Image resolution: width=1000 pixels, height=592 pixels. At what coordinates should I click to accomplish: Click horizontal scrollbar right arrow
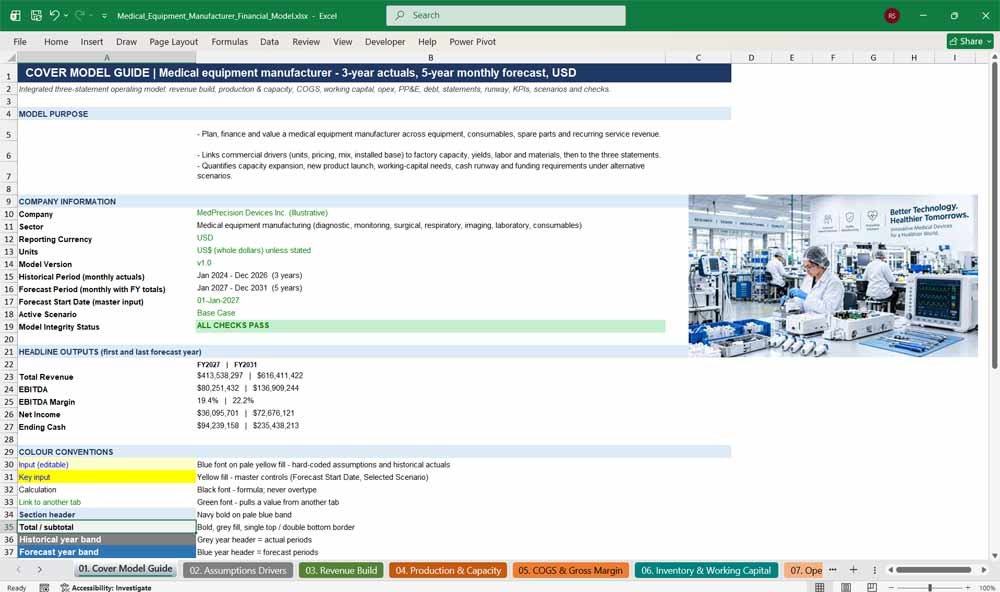[x=984, y=570]
